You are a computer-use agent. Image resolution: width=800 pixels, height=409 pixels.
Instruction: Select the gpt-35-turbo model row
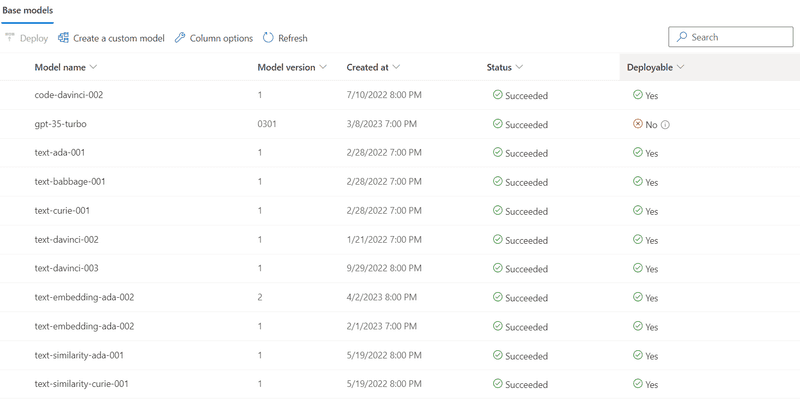(x=400, y=124)
